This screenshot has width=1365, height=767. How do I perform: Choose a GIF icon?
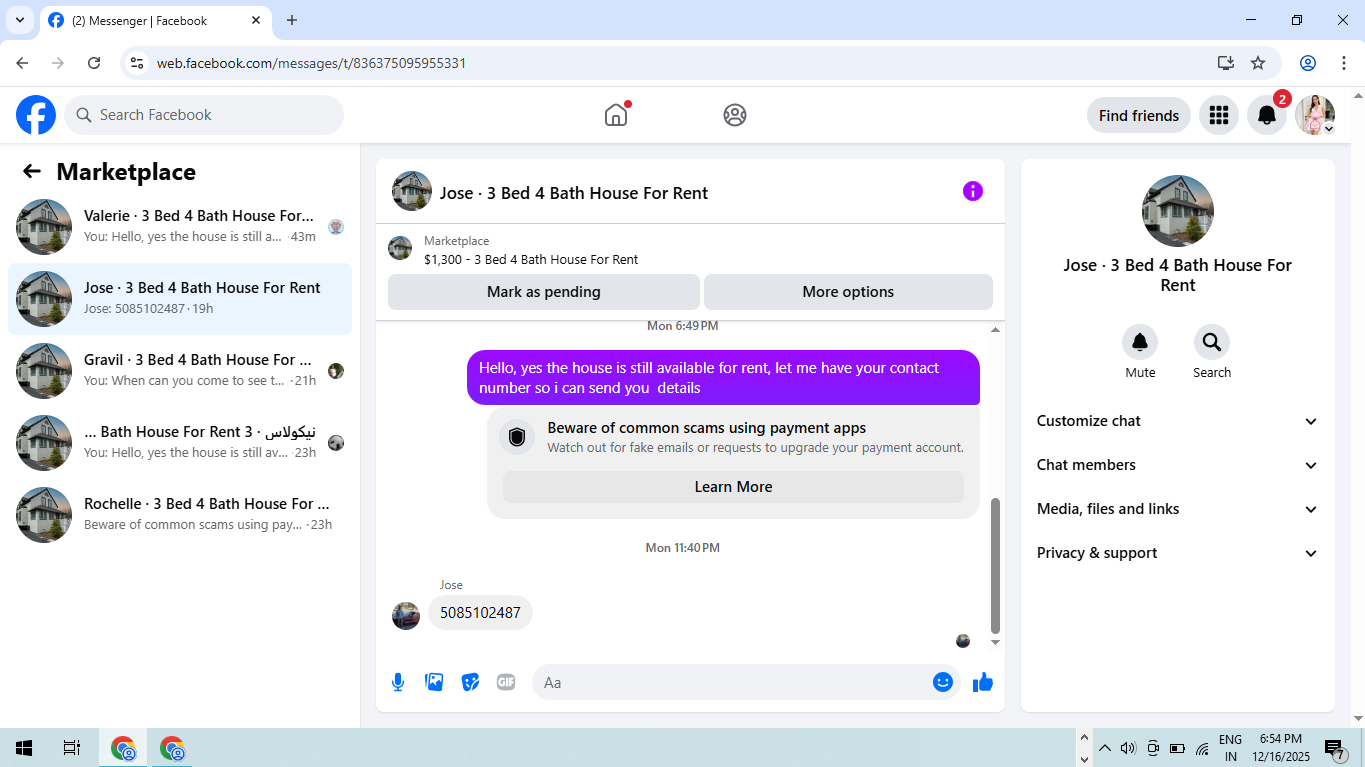coord(506,682)
